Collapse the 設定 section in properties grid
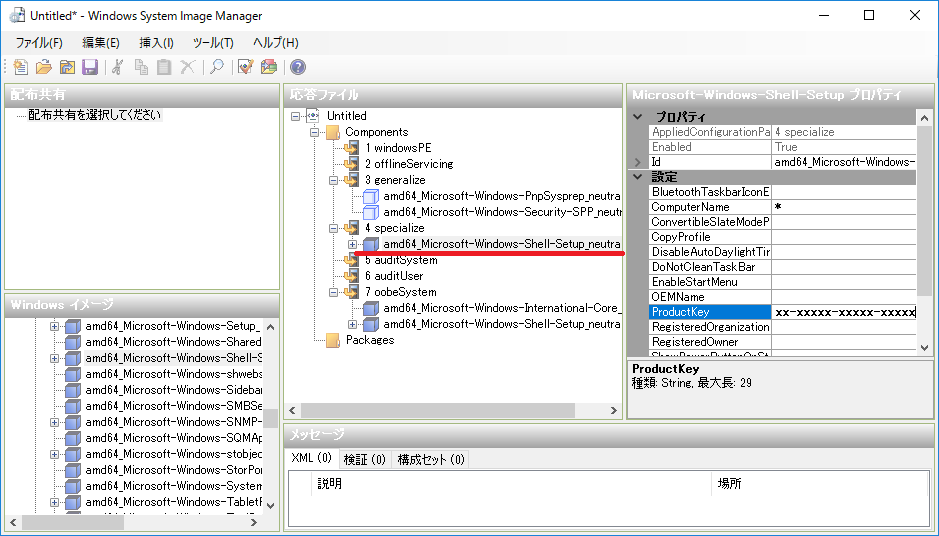Image resolution: width=939 pixels, height=536 pixels. point(638,177)
